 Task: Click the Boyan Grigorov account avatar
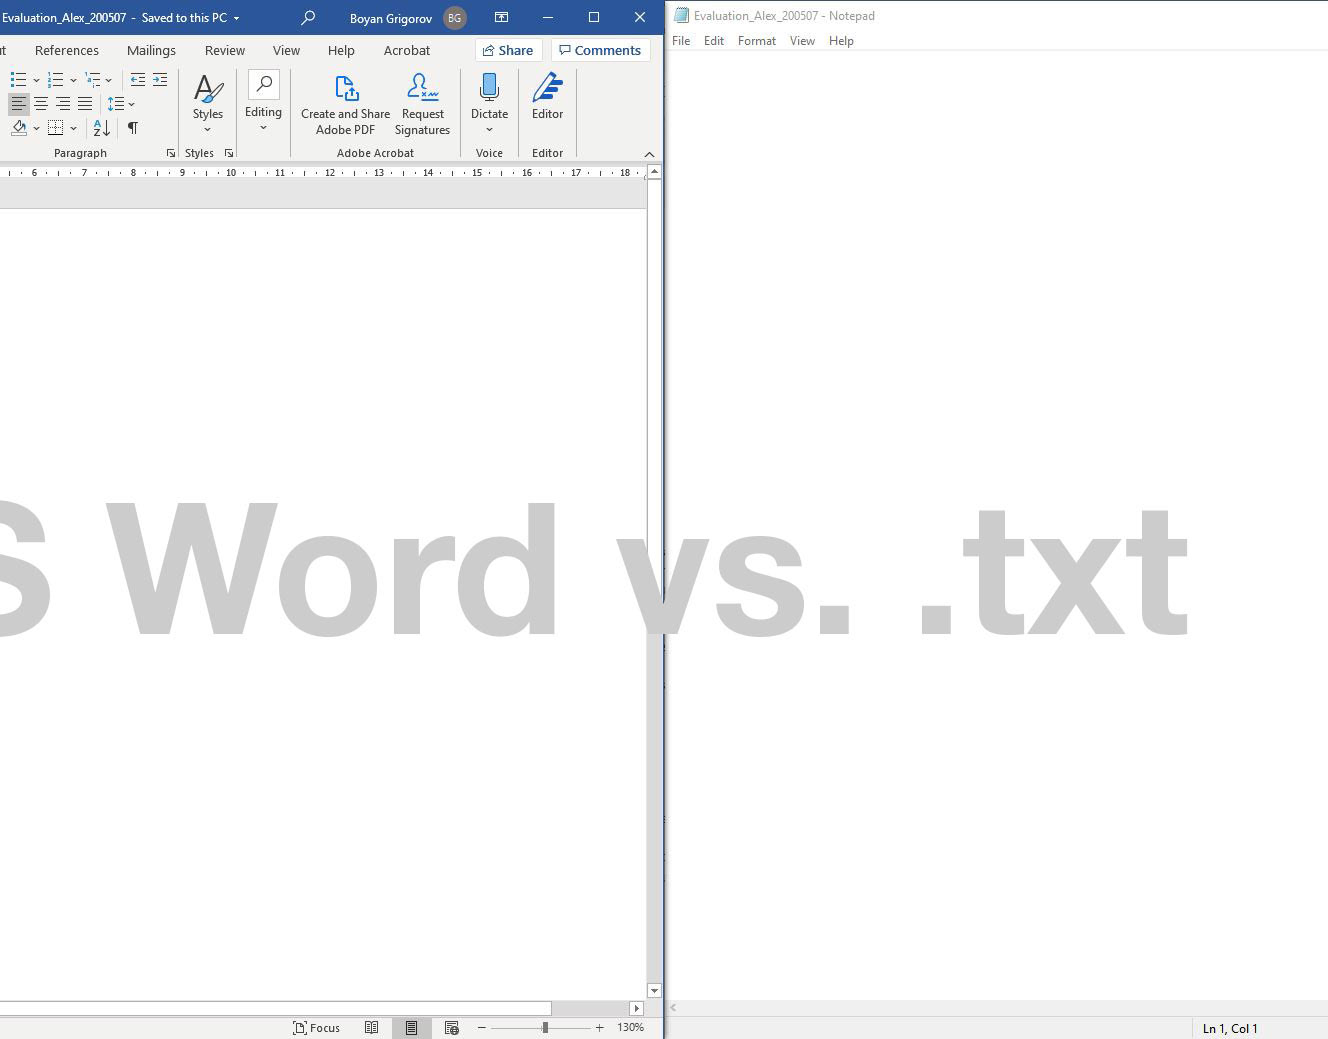pos(455,18)
